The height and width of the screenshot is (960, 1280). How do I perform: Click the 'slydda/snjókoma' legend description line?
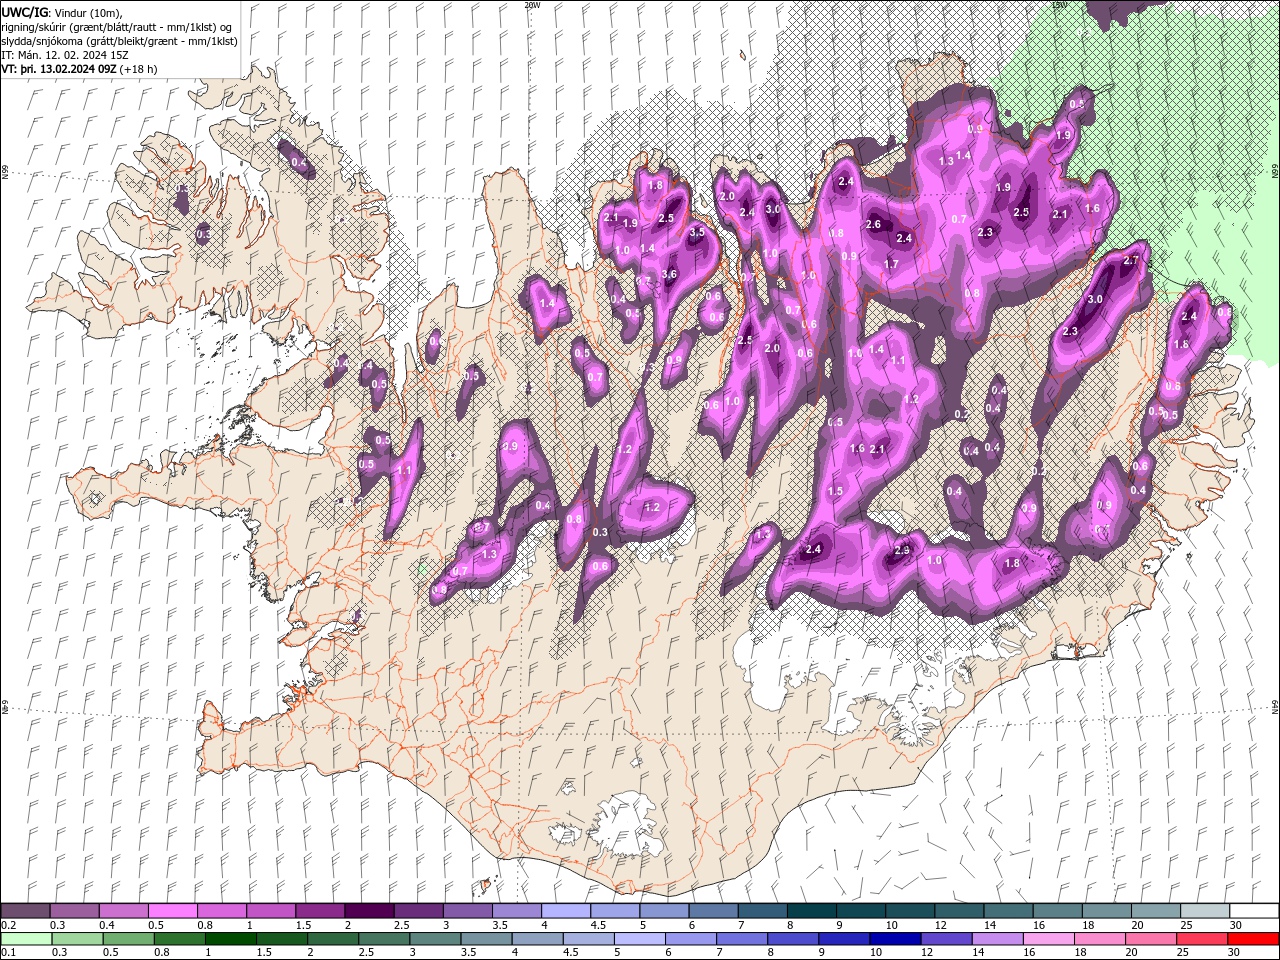pyautogui.click(x=119, y=40)
